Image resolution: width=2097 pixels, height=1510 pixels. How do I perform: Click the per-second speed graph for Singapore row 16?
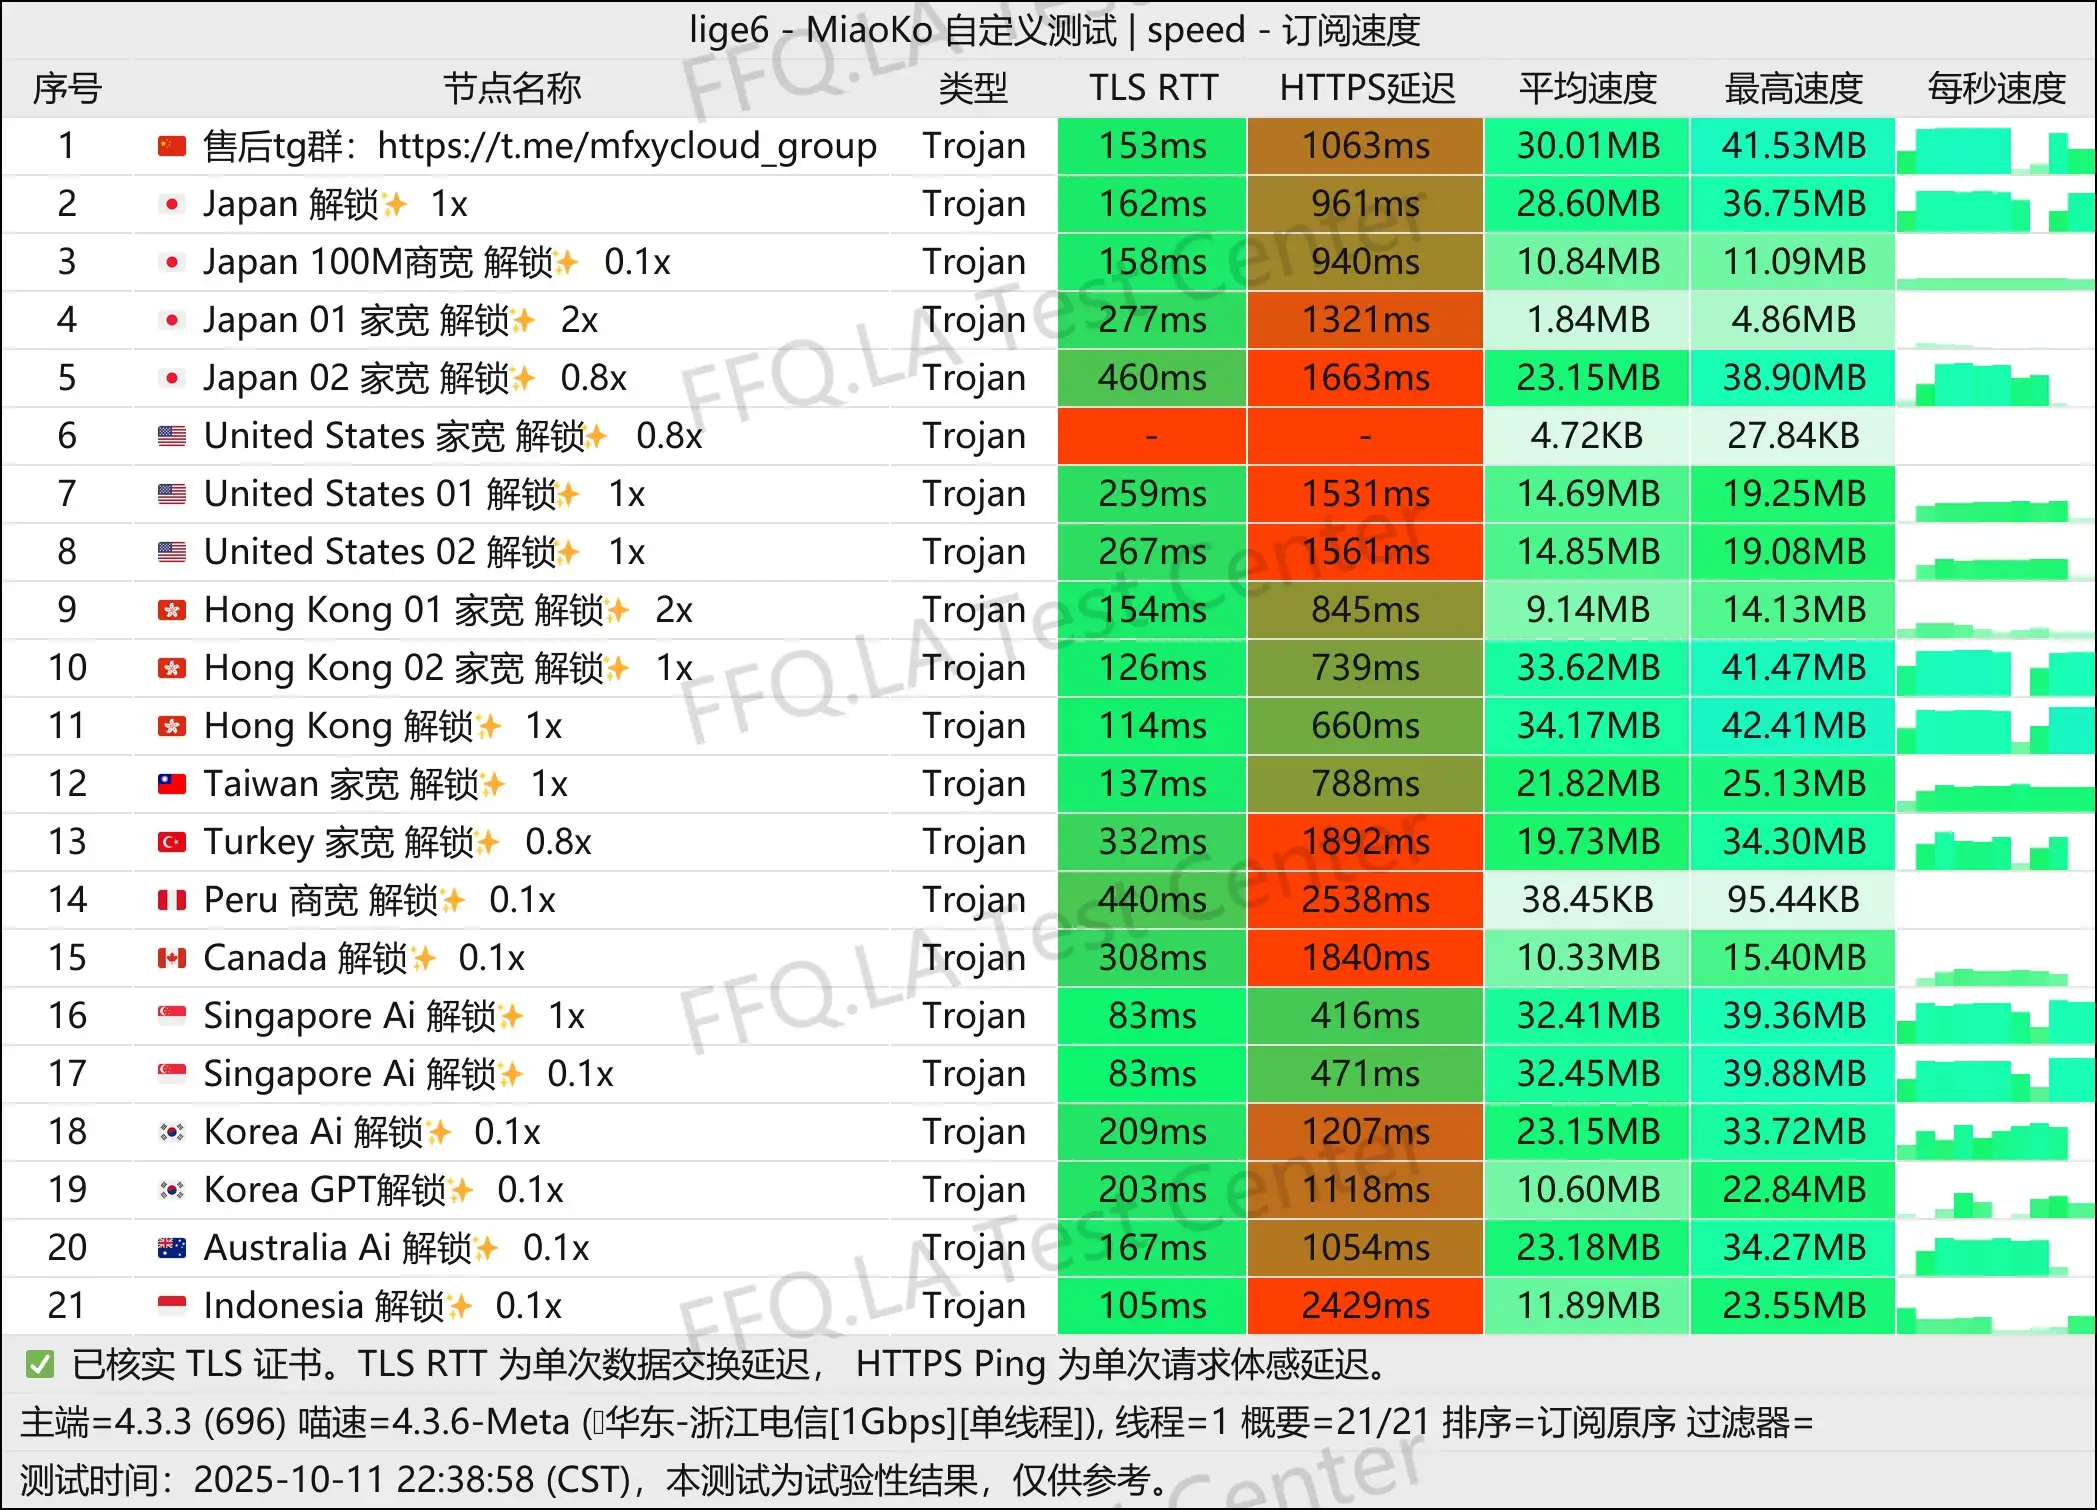1995,1016
